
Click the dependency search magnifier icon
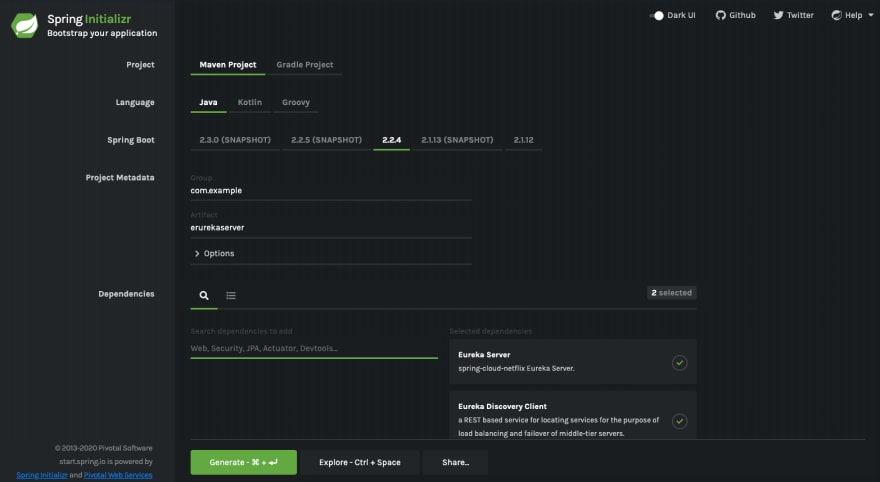point(204,295)
